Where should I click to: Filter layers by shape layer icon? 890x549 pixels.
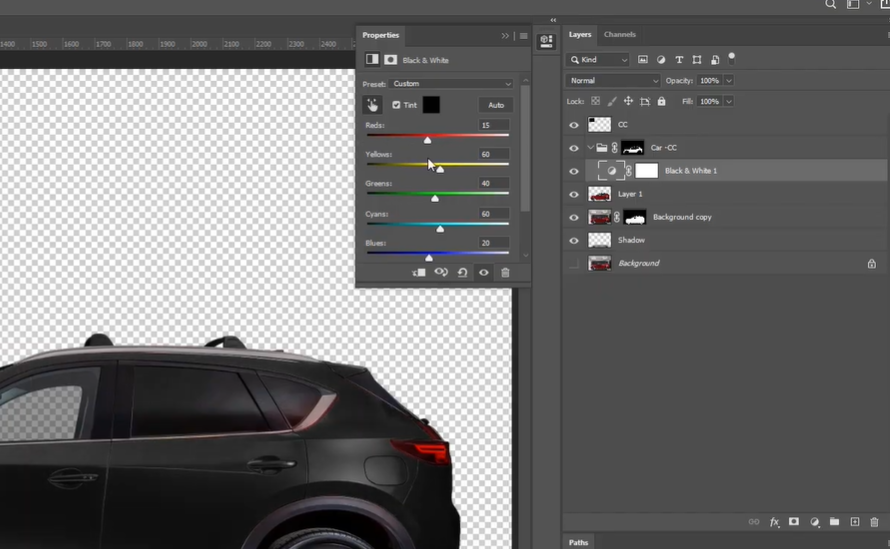697,60
